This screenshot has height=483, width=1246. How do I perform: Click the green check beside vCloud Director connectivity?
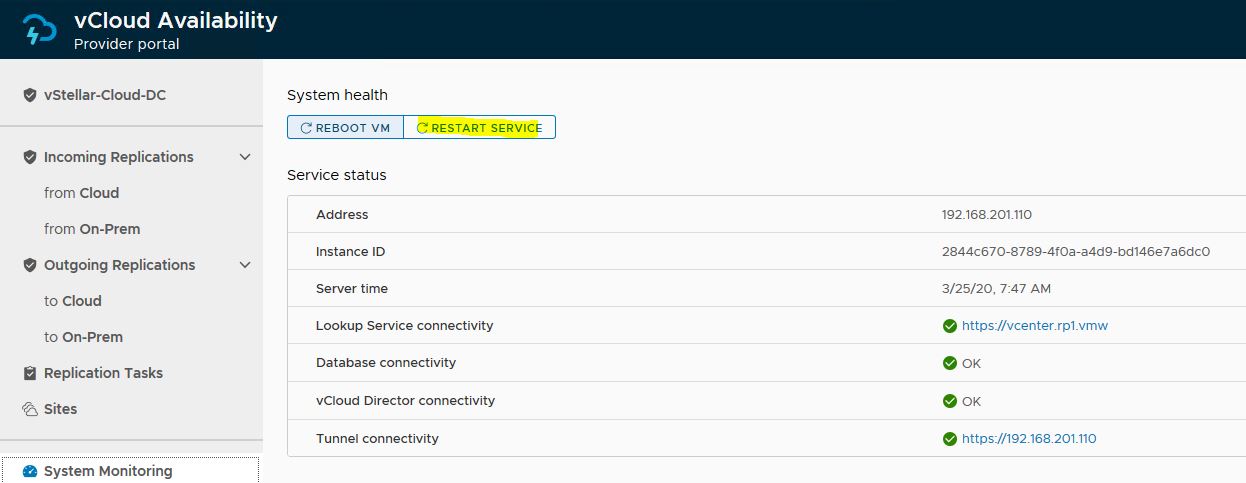949,401
